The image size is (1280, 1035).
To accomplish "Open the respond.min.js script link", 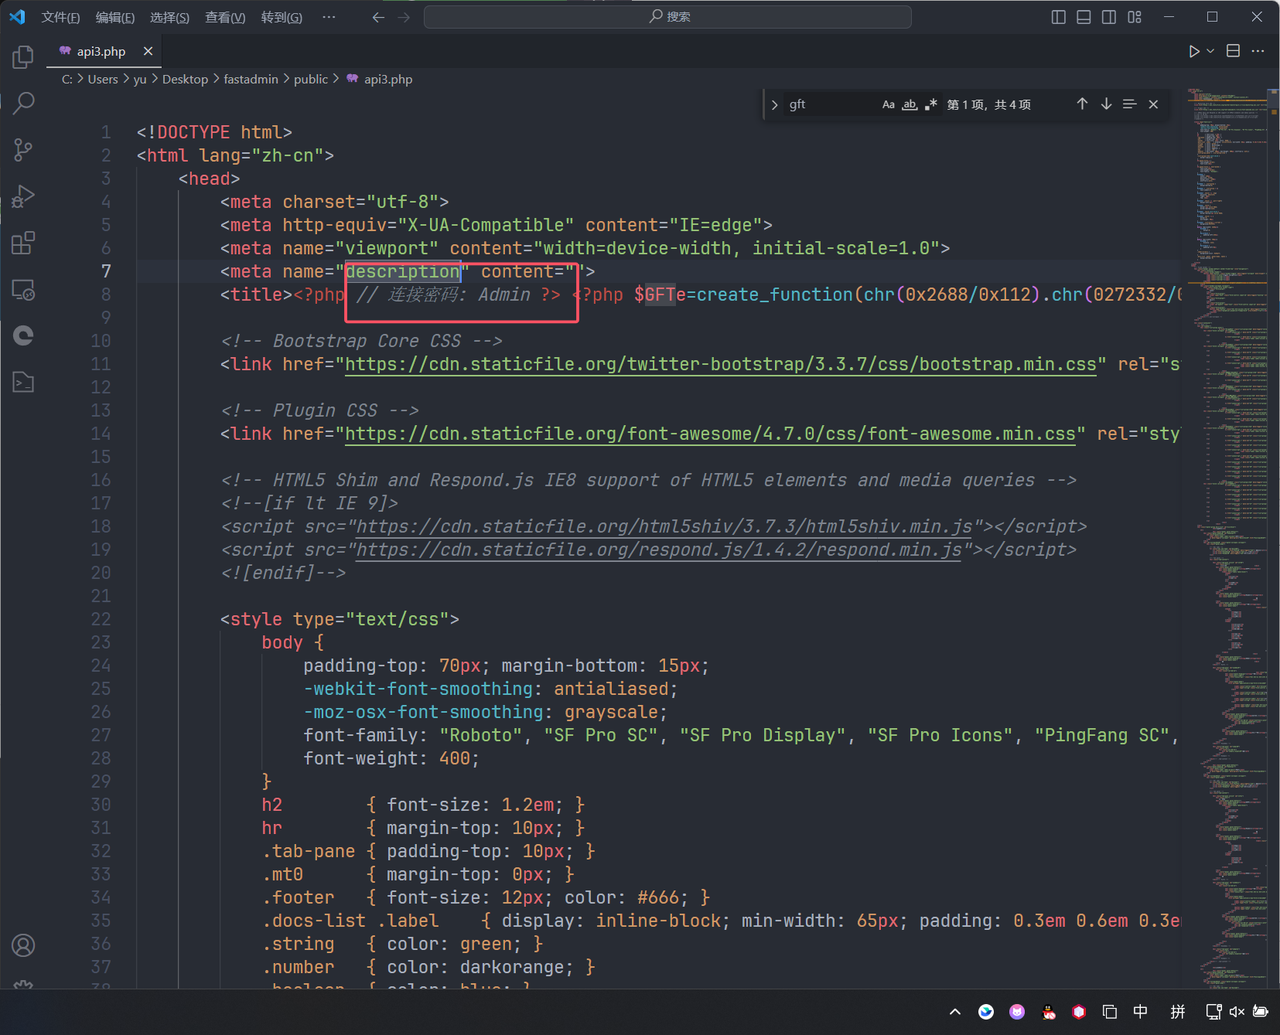I will pyautogui.click(x=659, y=550).
